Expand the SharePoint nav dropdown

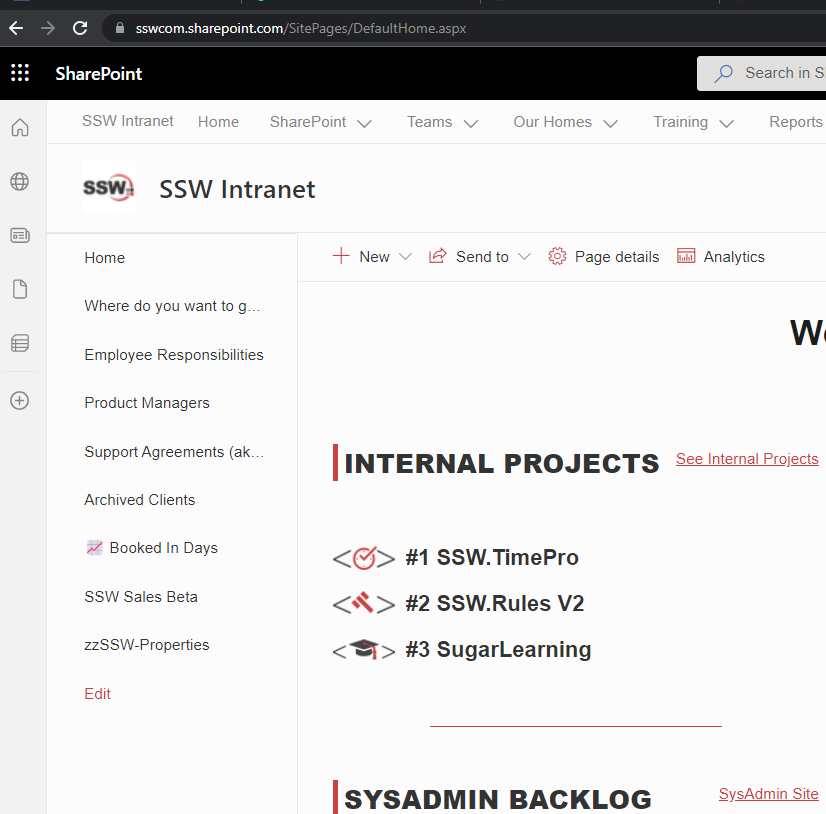(320, 122)
